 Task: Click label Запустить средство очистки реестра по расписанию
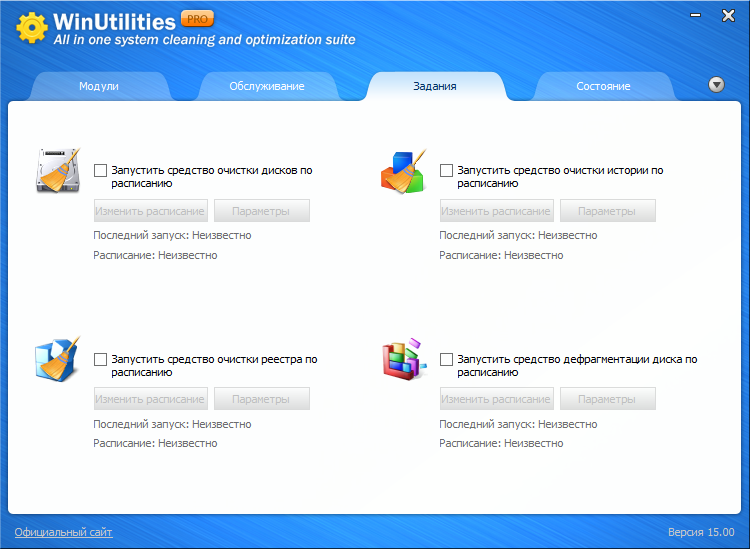(x=214, y=365)
